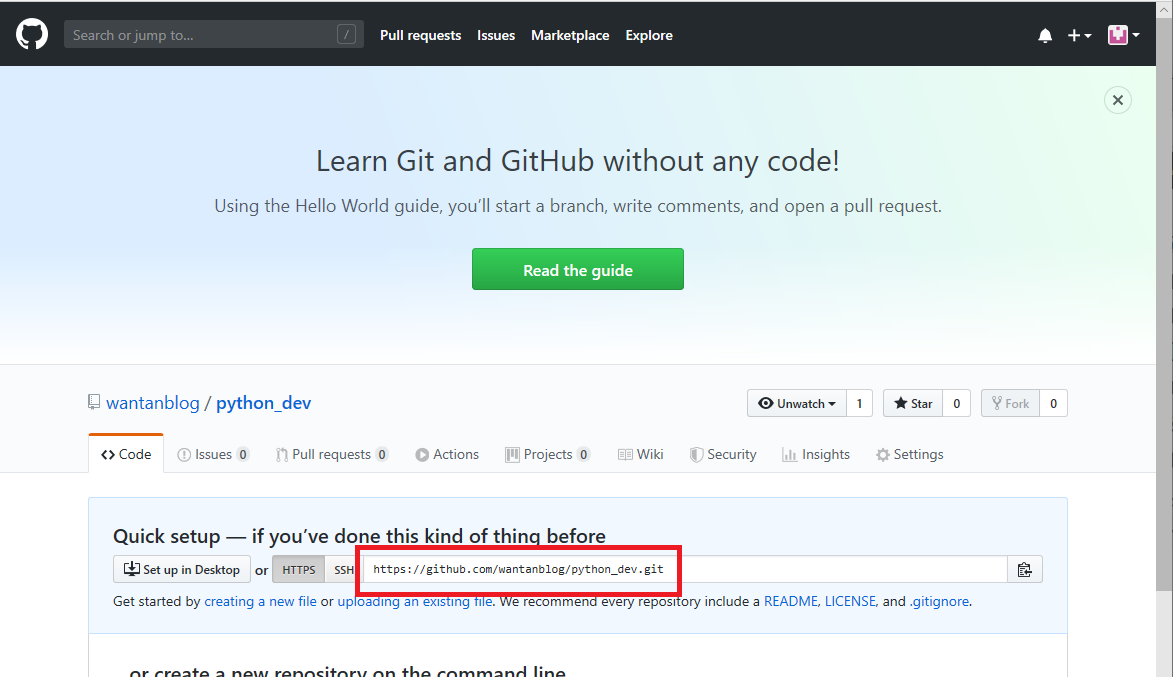Open the README link
Image resolution: width=1173 pixels, height=677 pixels.
pos(791,601)
